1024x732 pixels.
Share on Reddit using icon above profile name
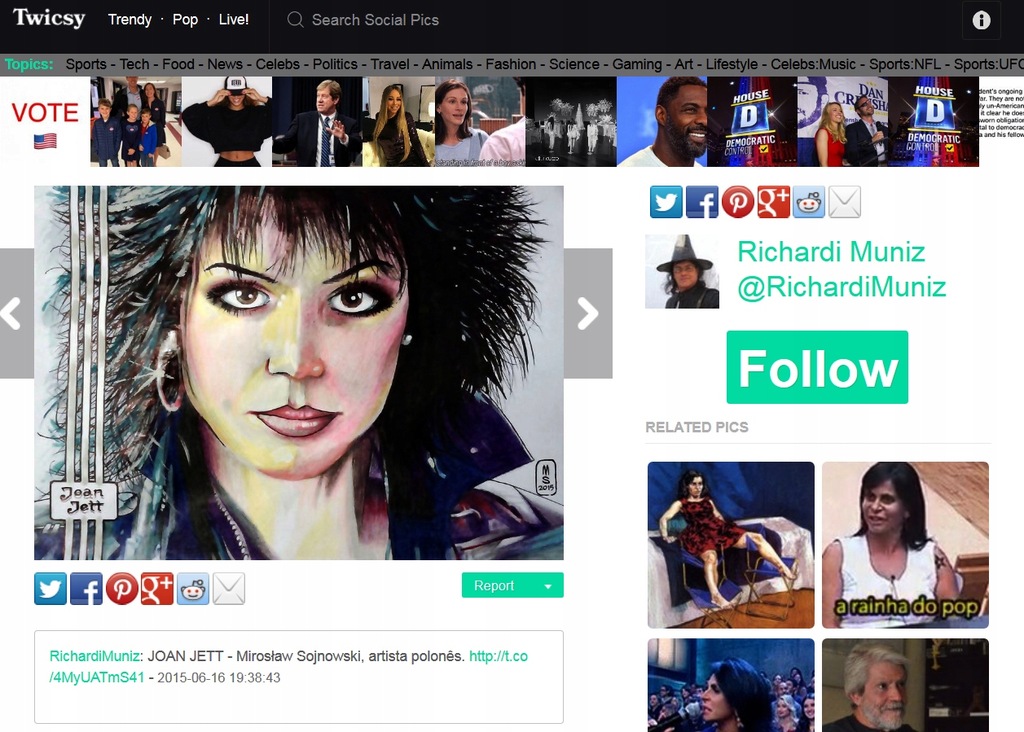(x=809, y=202)
